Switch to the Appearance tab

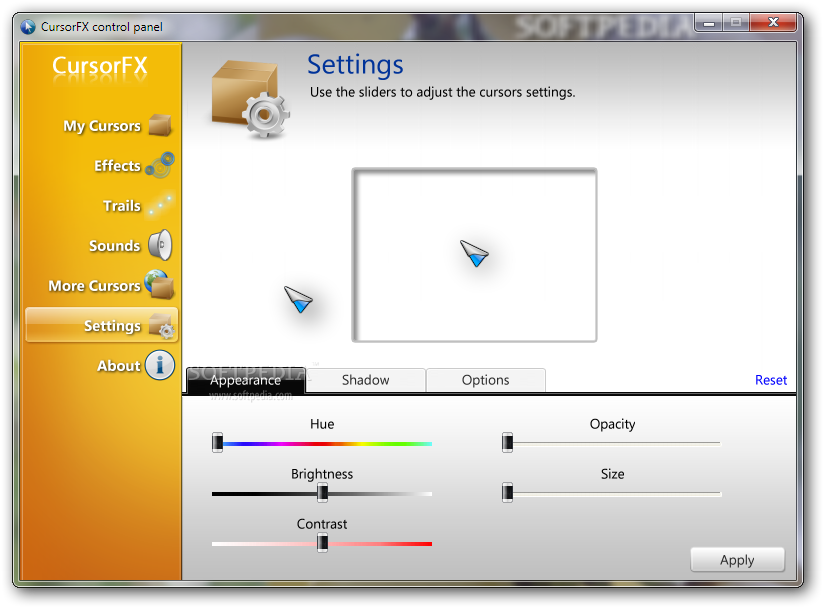pos(245,380)
